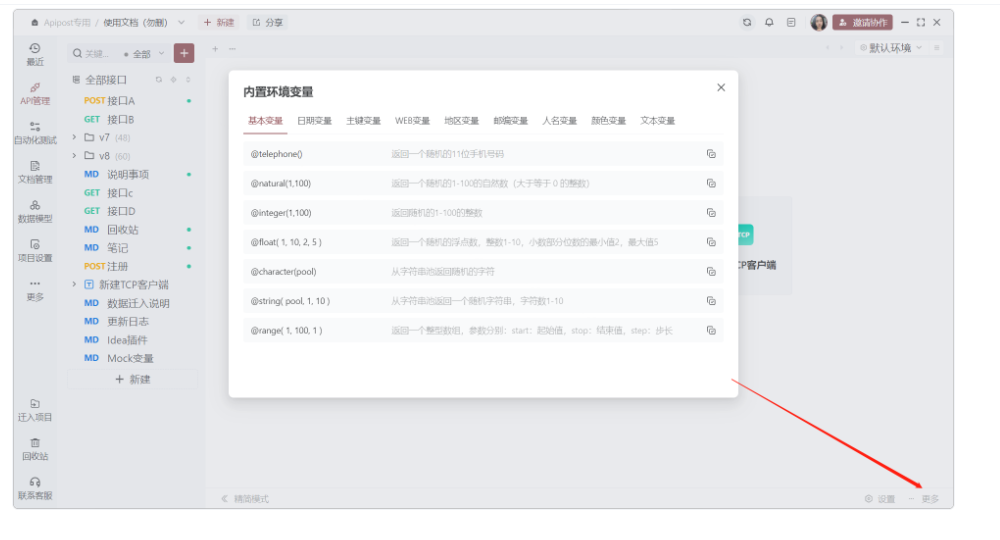The height and width of the screenshot is (540, 1000).
Task: Switch to the 人名变量 tab
Action: (559, 120)
